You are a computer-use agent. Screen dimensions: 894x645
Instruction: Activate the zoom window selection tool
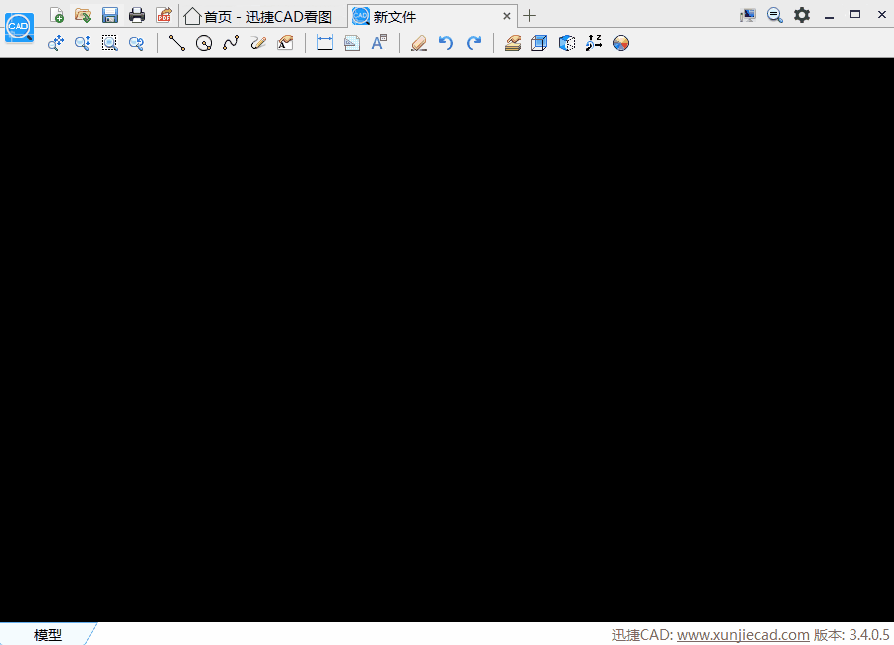tap(110, 43)
